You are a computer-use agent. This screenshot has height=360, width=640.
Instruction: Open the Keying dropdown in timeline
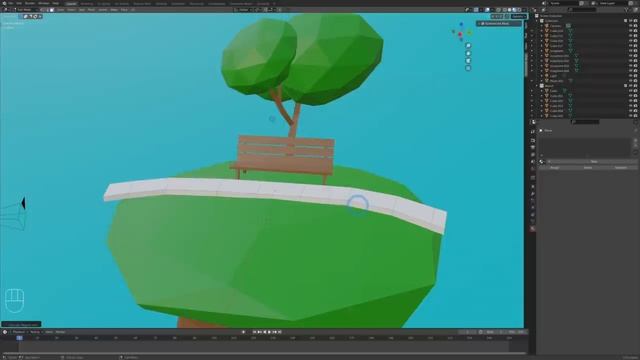[36, 332]
